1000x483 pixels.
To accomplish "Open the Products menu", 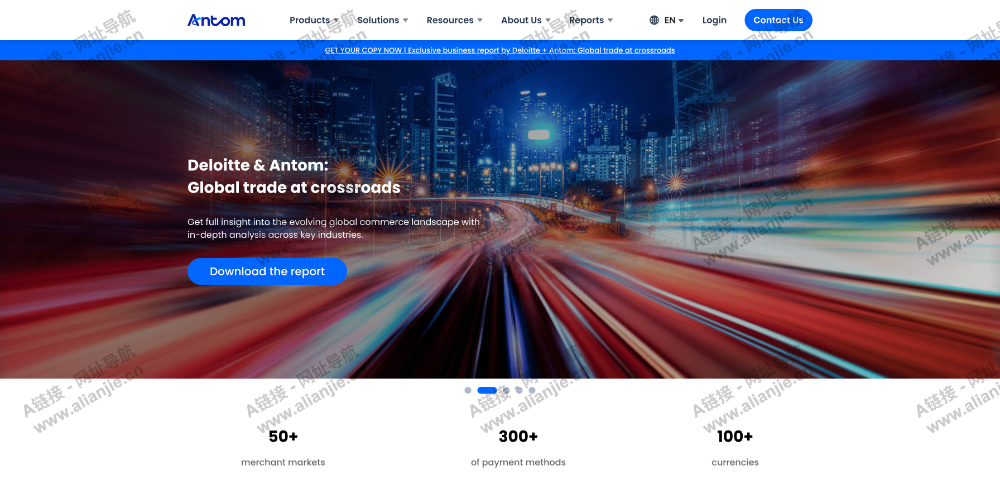I will tap(309, 20).
